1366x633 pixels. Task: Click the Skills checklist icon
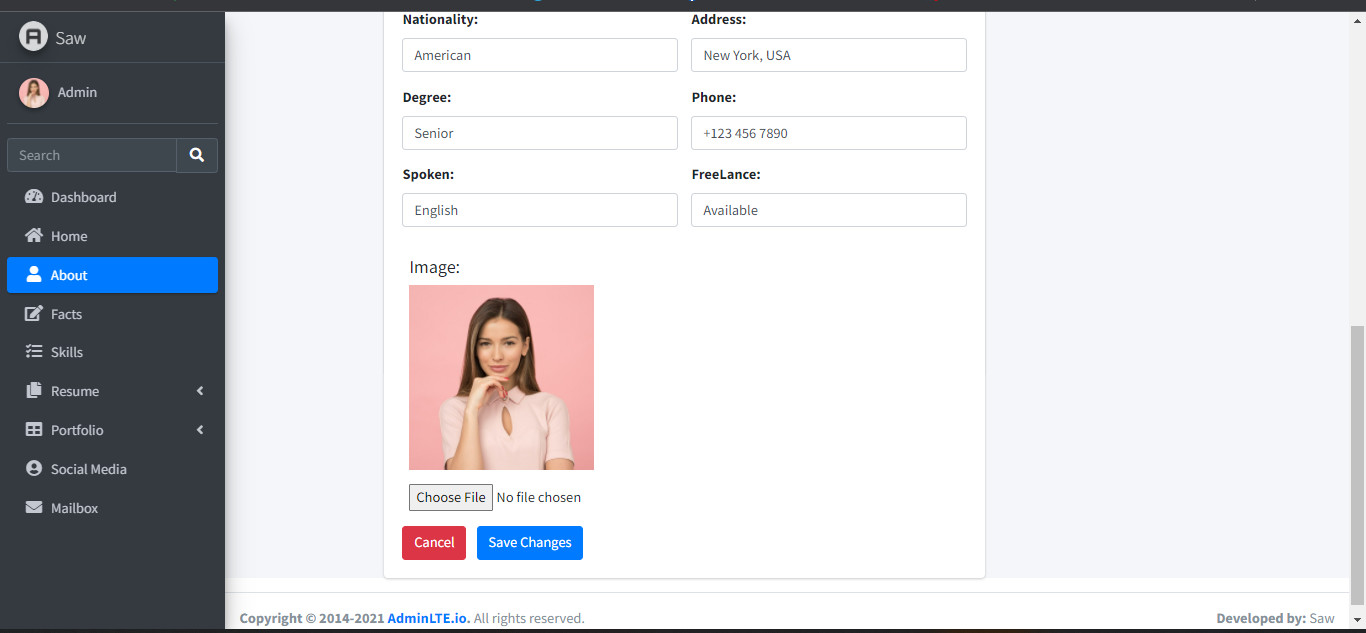[34, 352]
